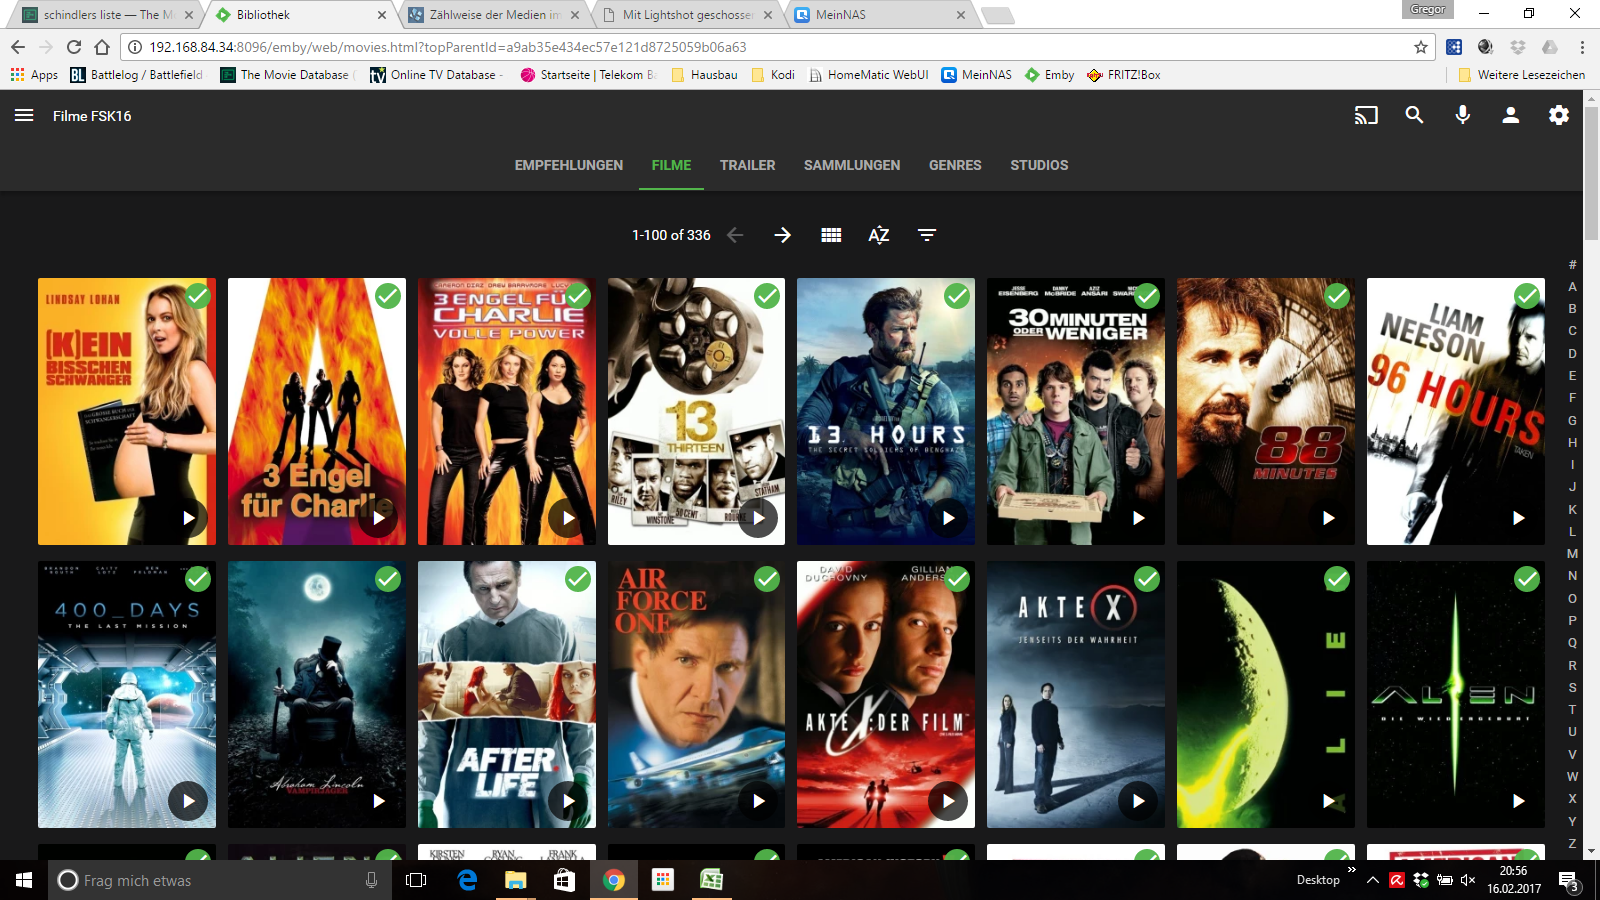
Task: Click the cast to device icon
Action: click(1366, 116)
